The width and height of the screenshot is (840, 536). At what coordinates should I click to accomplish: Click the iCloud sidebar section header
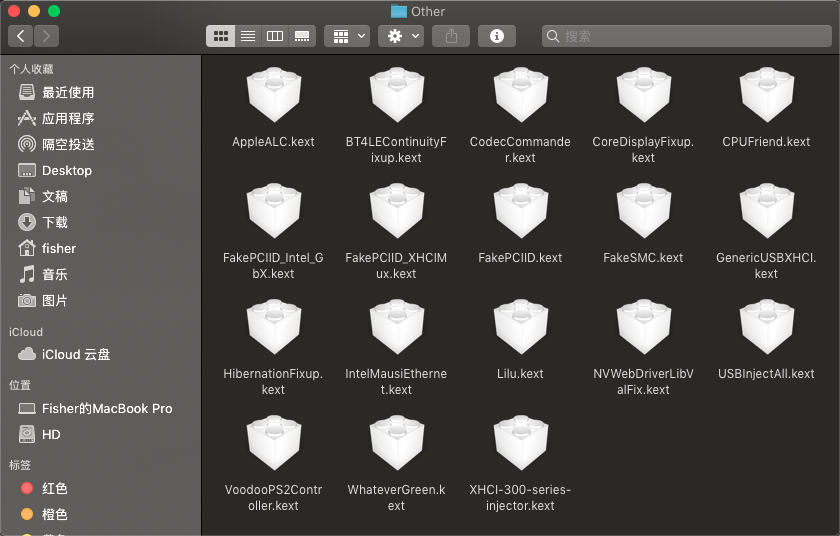point(26,332)
